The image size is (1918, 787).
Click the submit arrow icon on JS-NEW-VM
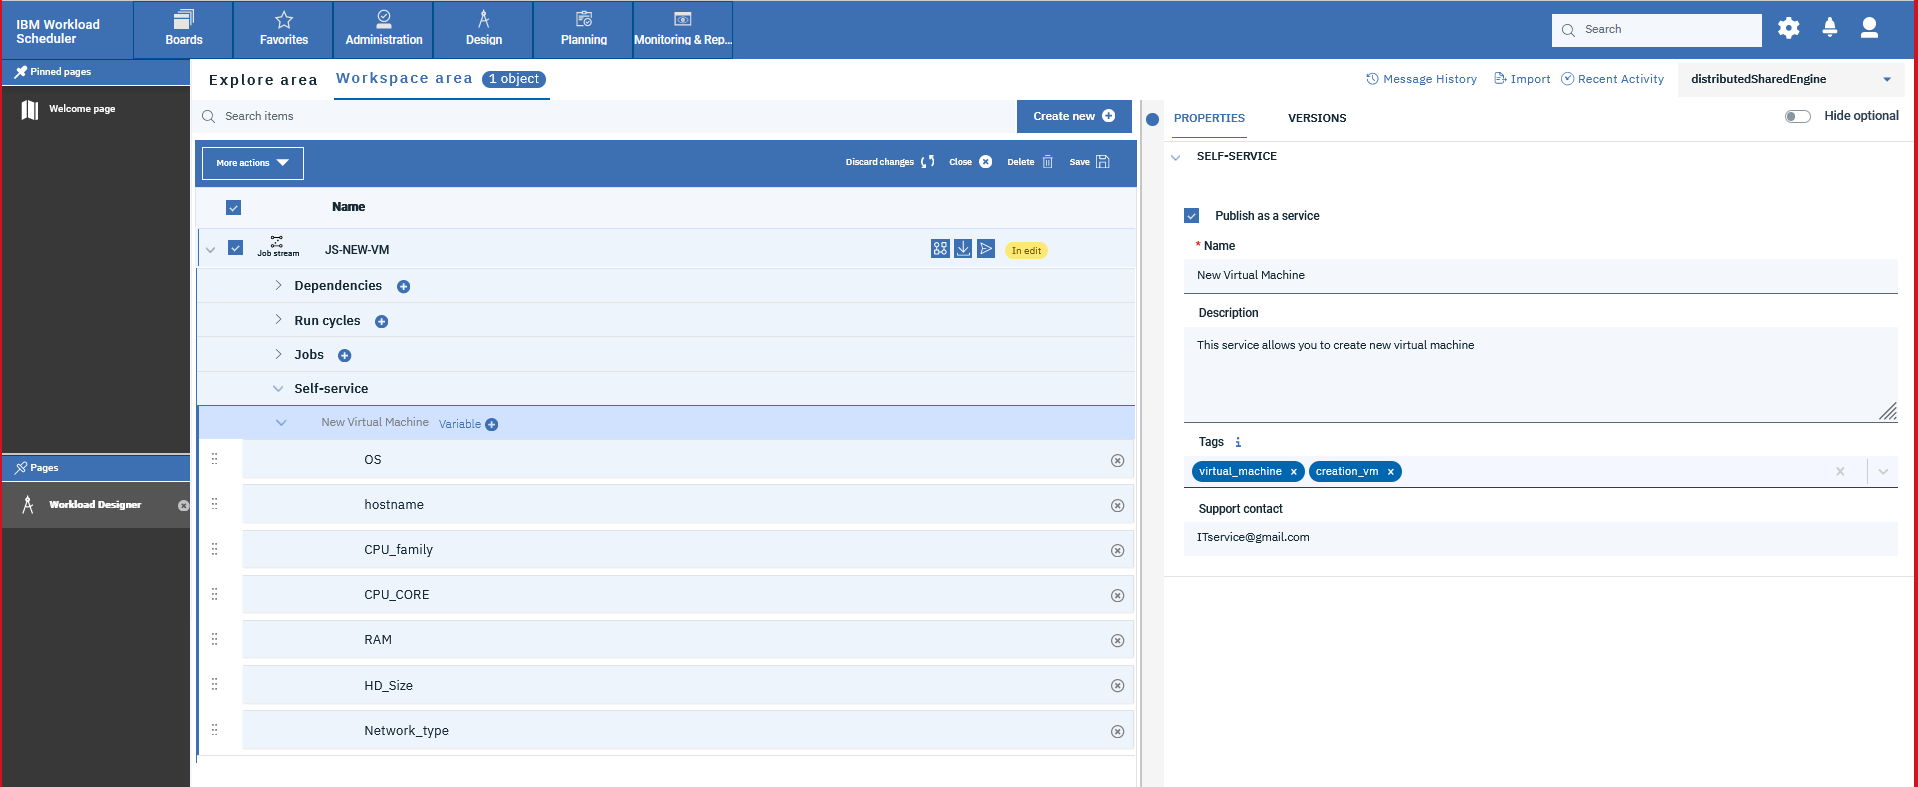coord(986,249)
